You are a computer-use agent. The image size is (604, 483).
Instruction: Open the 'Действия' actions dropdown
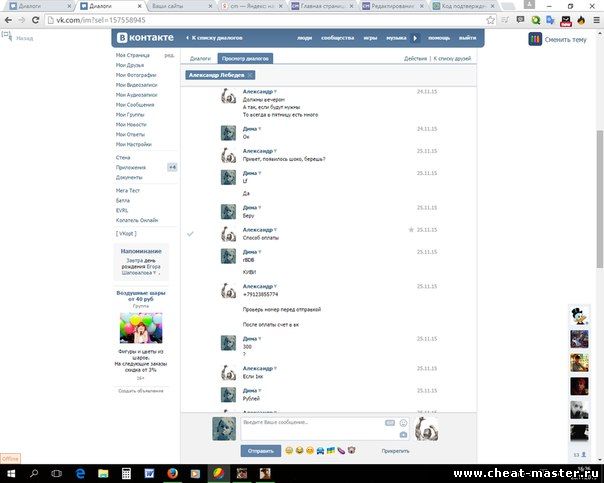click(415, 59)
